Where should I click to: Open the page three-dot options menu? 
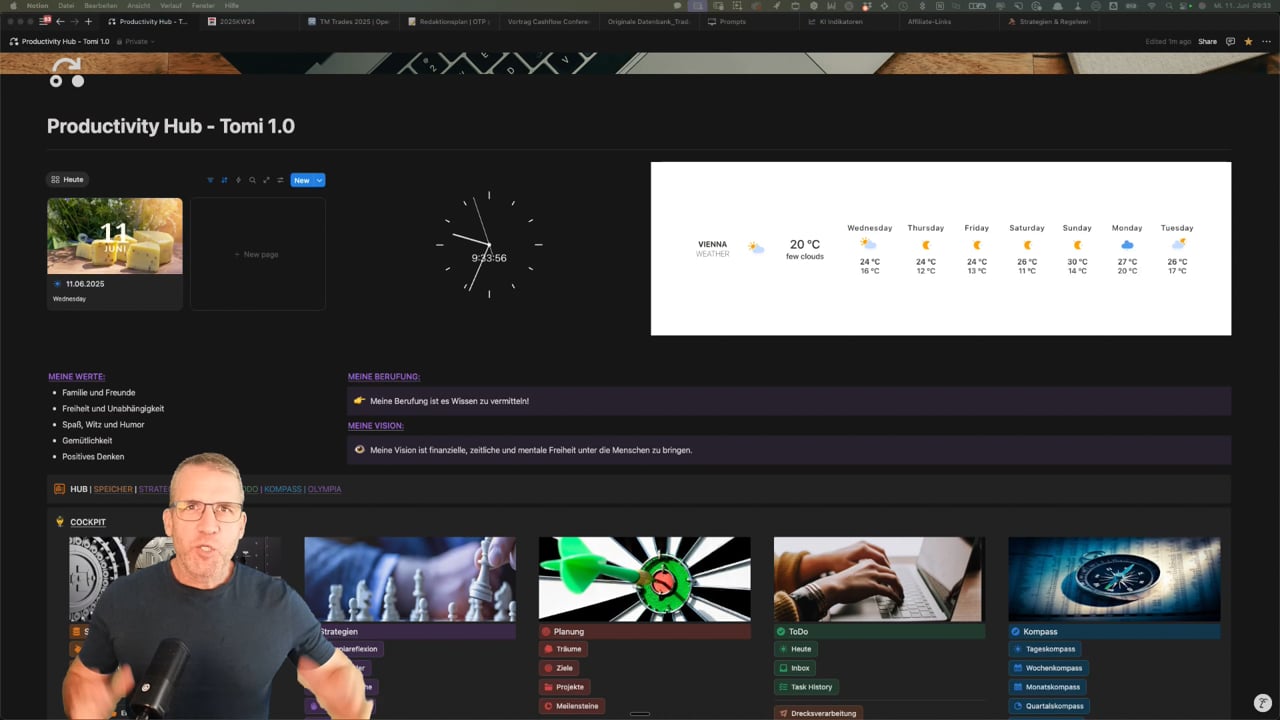click(x=1265, y=42)
